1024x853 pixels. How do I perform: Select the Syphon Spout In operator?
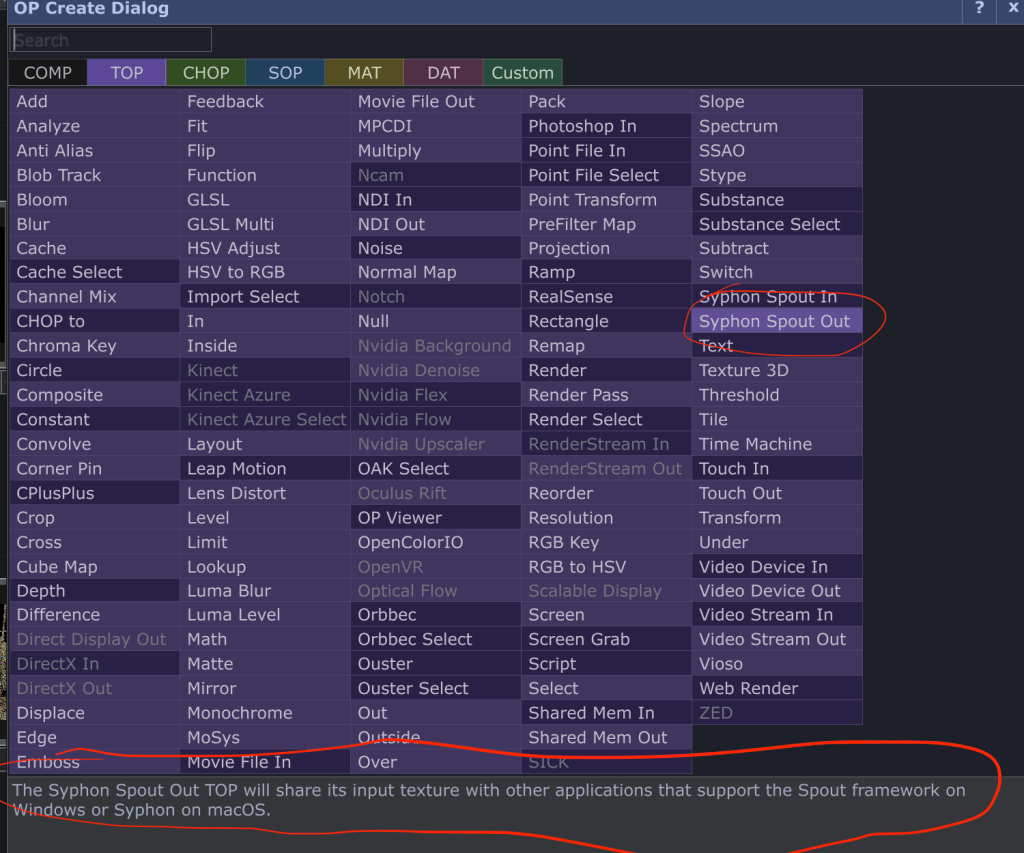[768, 297]
